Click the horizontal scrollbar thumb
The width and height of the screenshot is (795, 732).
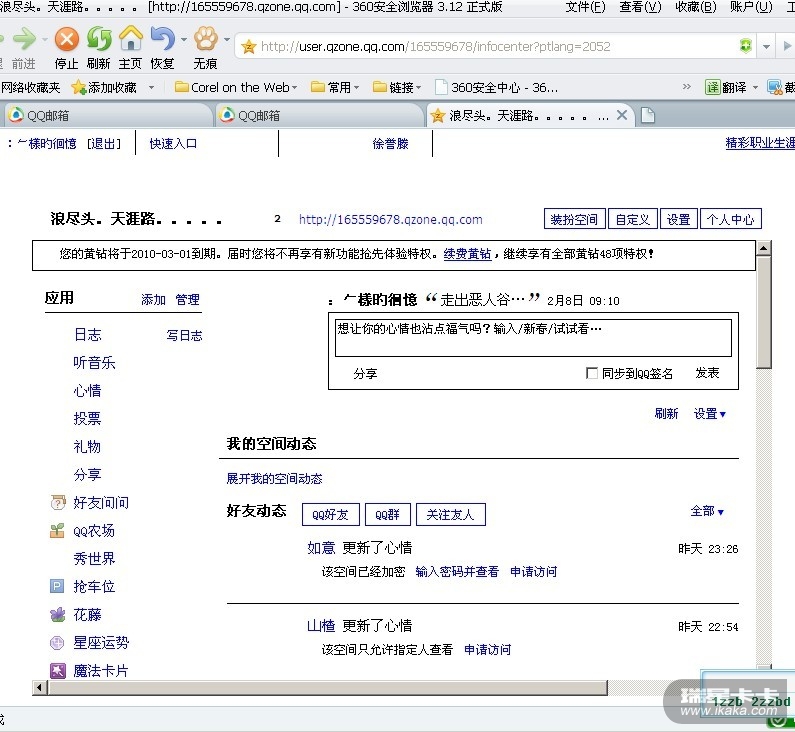(328, 688)
